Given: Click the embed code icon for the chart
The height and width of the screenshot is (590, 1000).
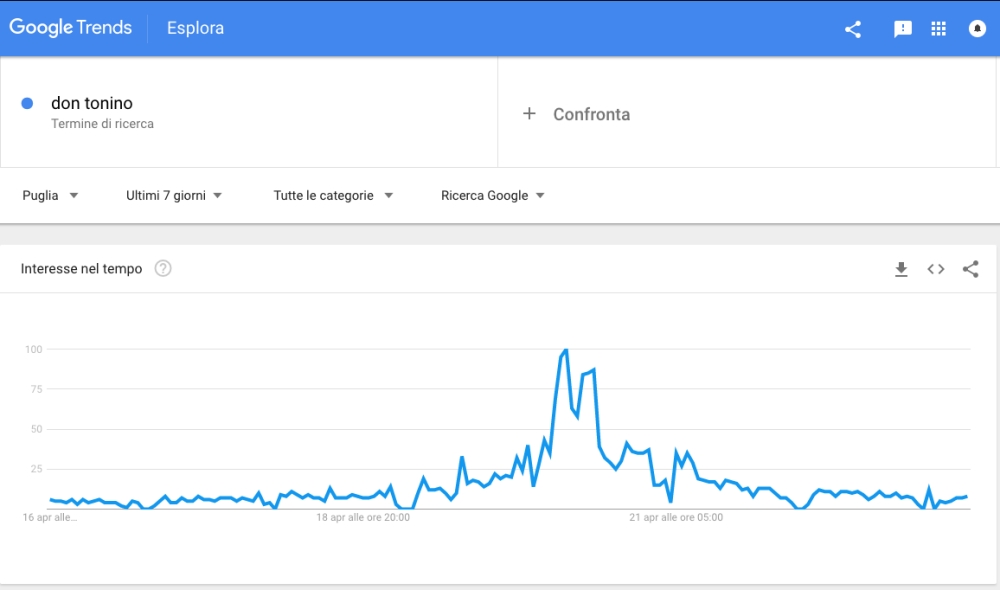Looking at the screenshot, I should [936, 269].
